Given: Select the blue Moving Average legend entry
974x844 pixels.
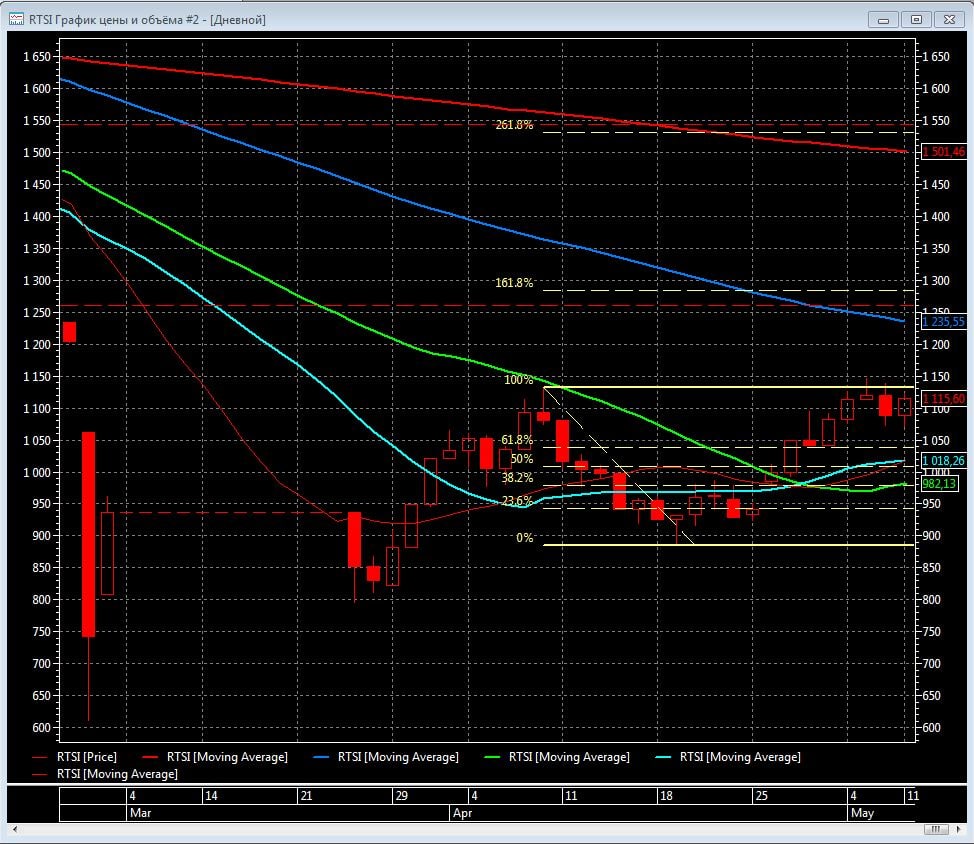Looking at the screenshot, I should tap(398, 757).
